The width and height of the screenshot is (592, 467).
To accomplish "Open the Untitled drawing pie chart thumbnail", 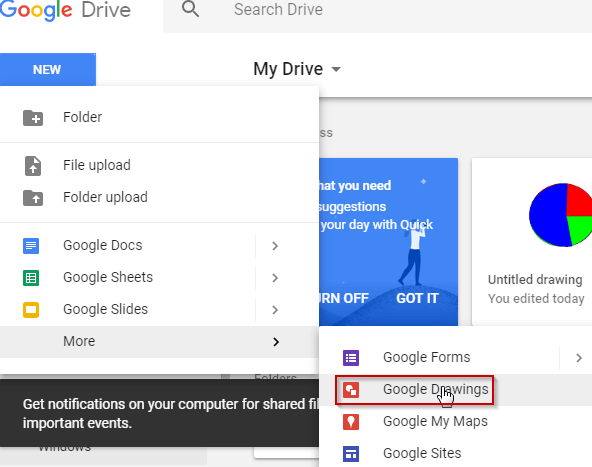I will (560, 215).
